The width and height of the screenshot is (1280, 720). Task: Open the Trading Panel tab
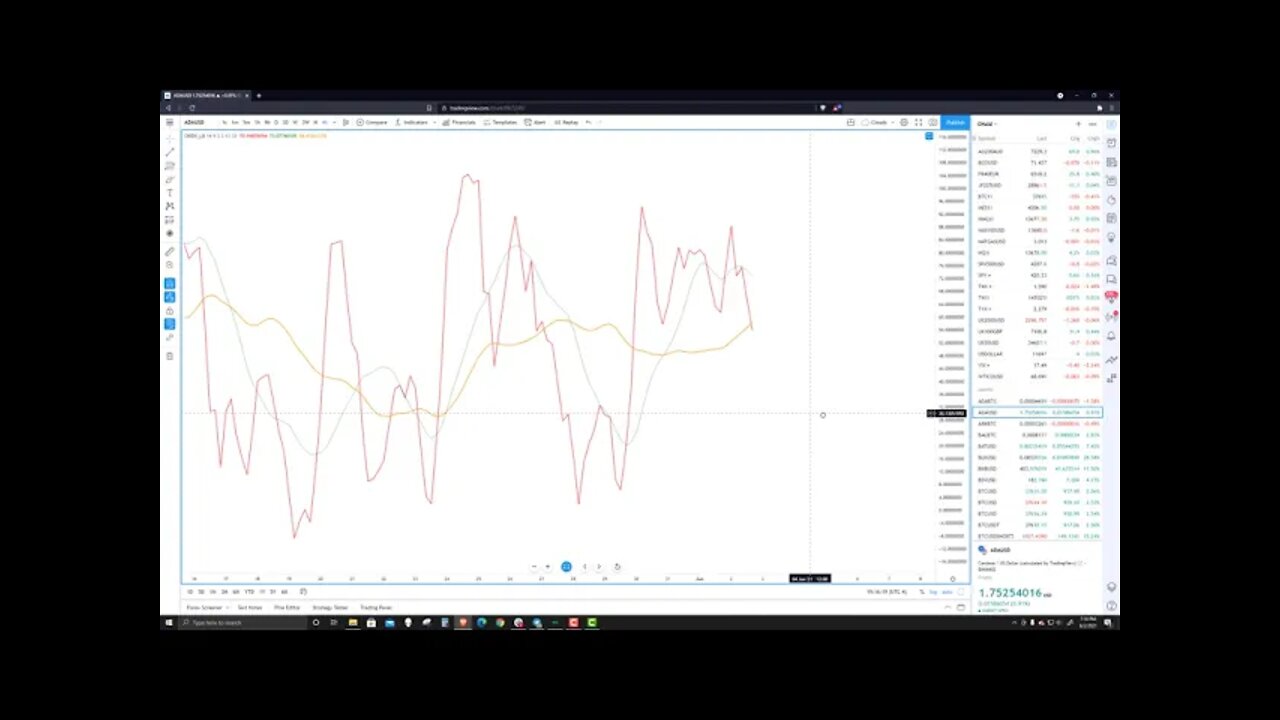coord(376,607)
